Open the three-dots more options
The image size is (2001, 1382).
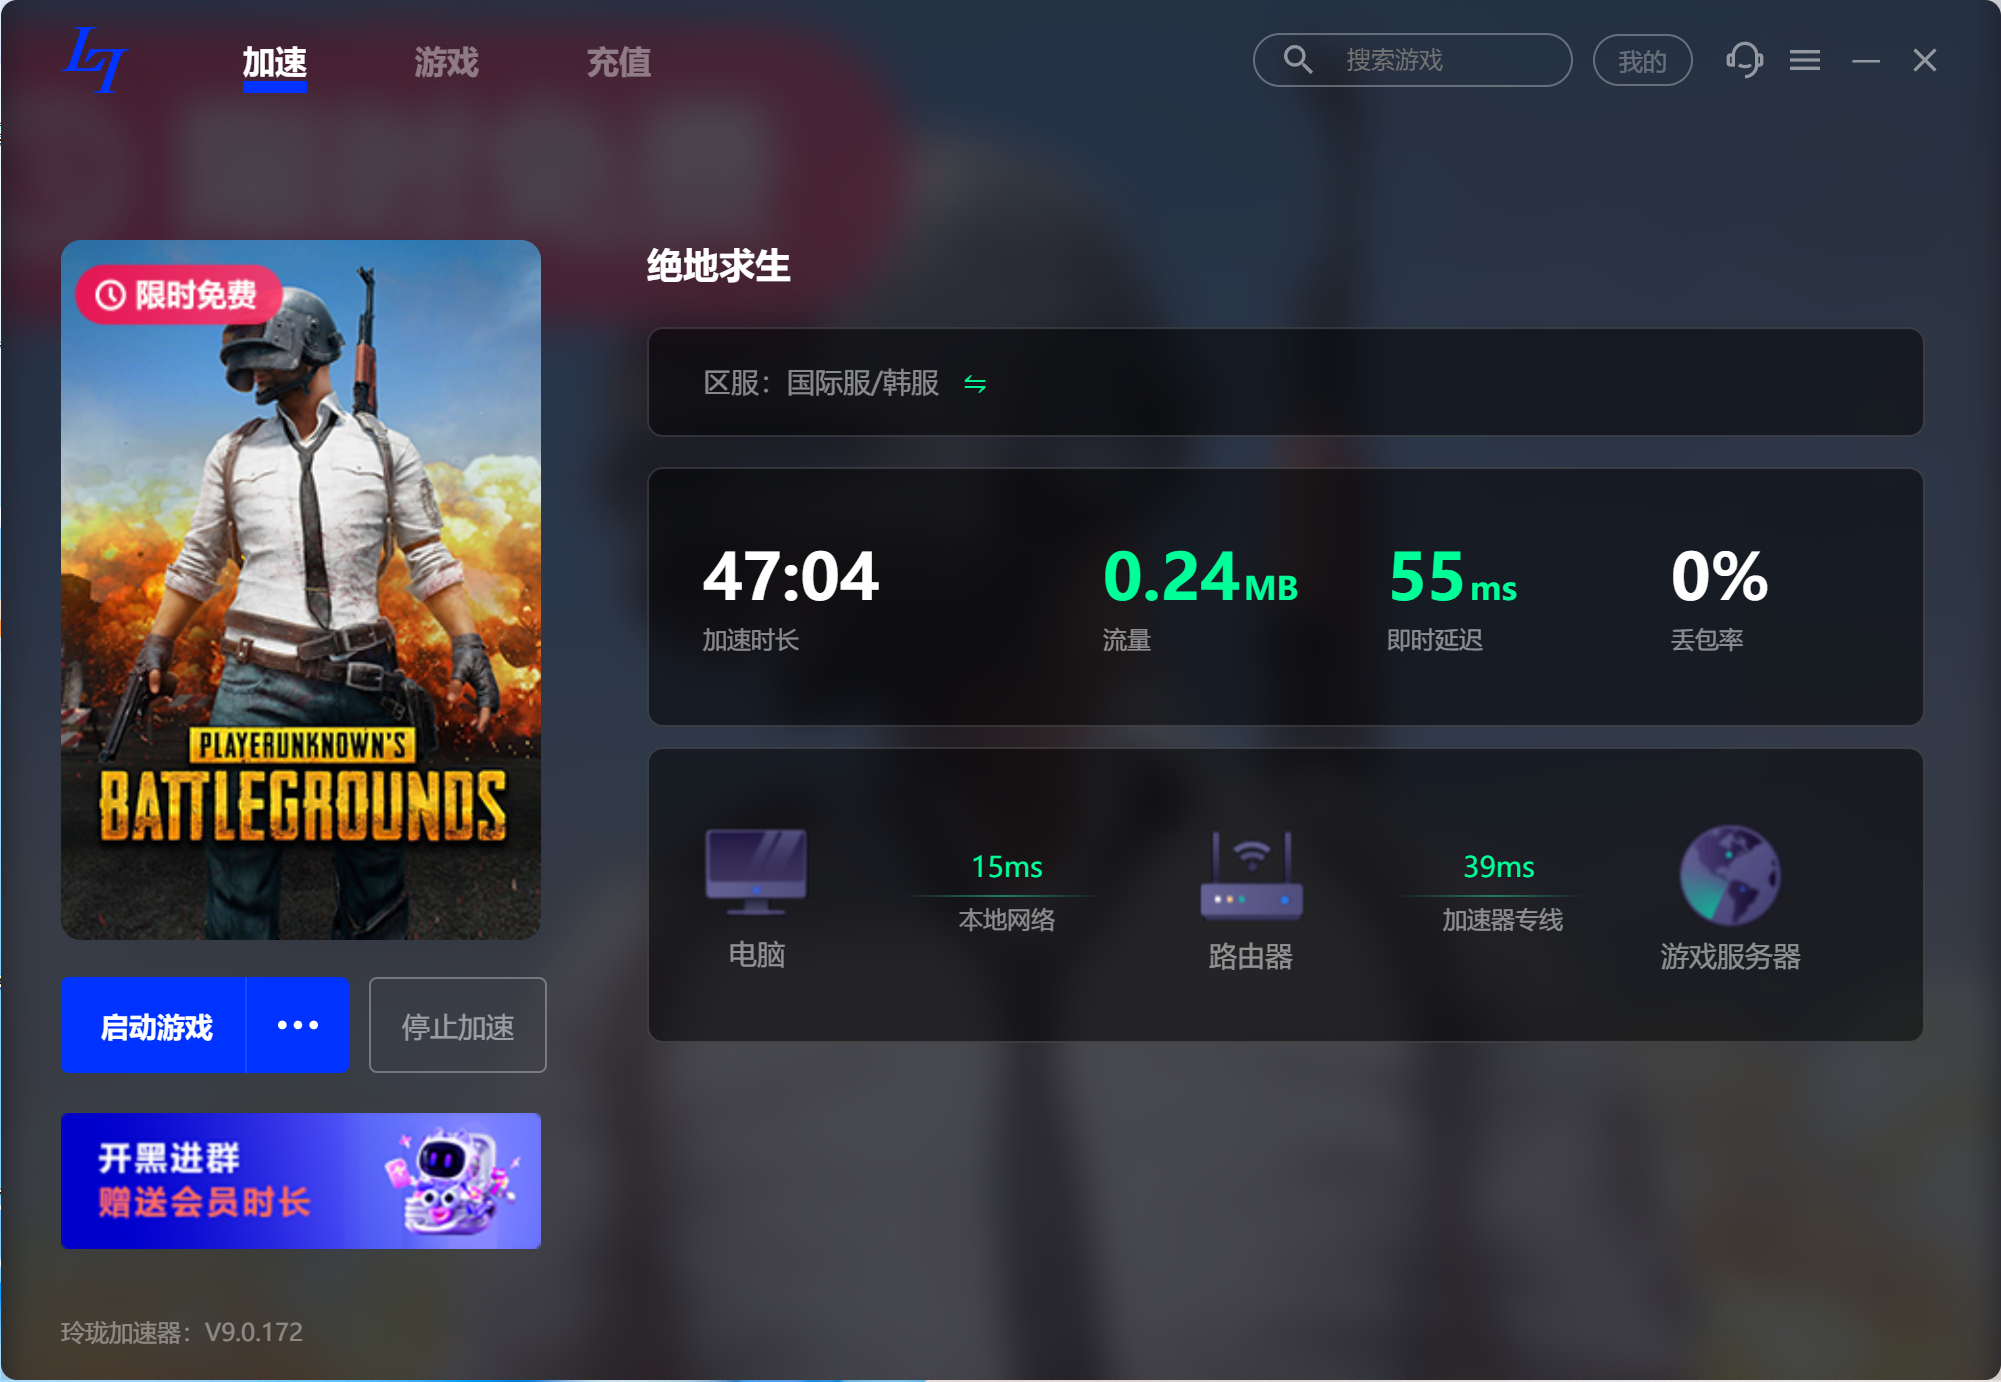298,1026
